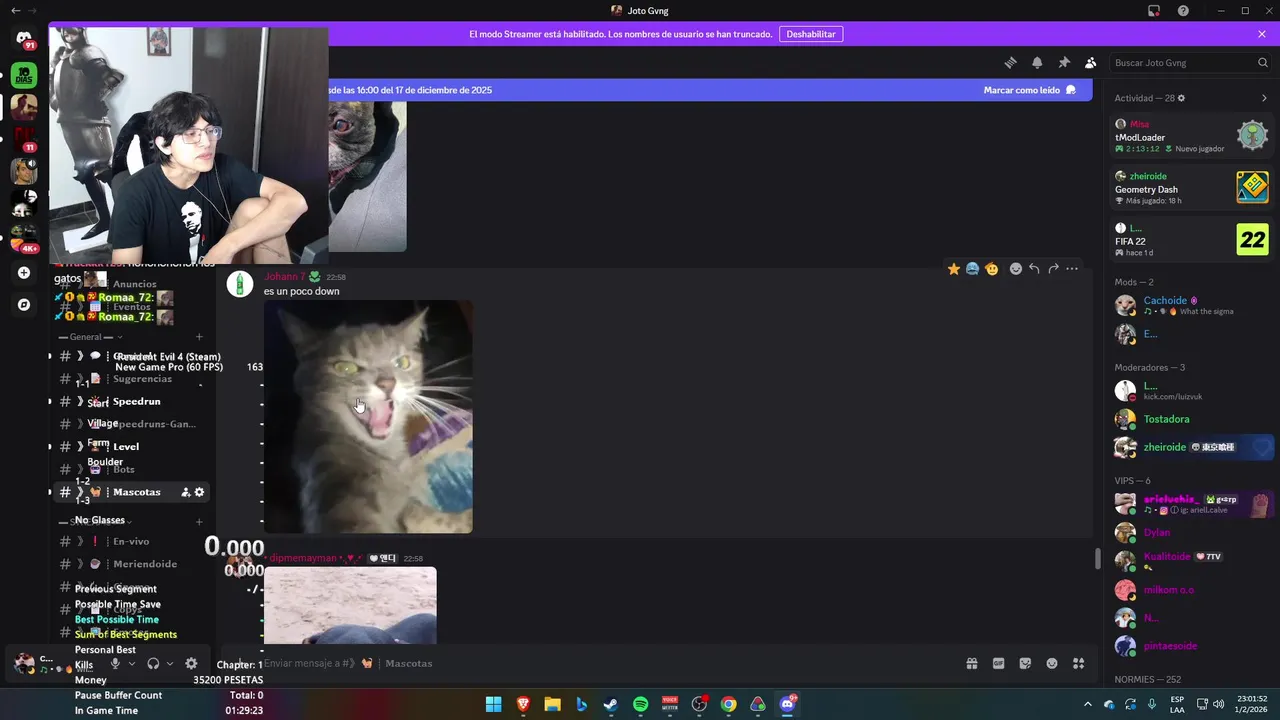The image size is (1280, 720).
Task: Open the gift icon in message bar
Action: [x=971, y=663]
